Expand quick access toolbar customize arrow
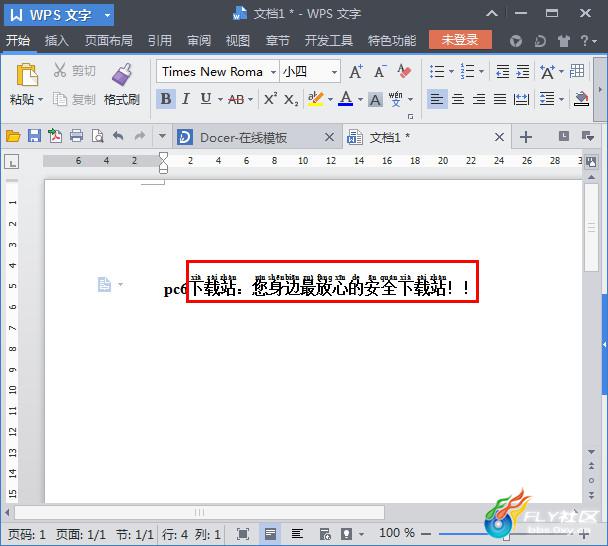608x546 pixels. [x=162, y=136]
